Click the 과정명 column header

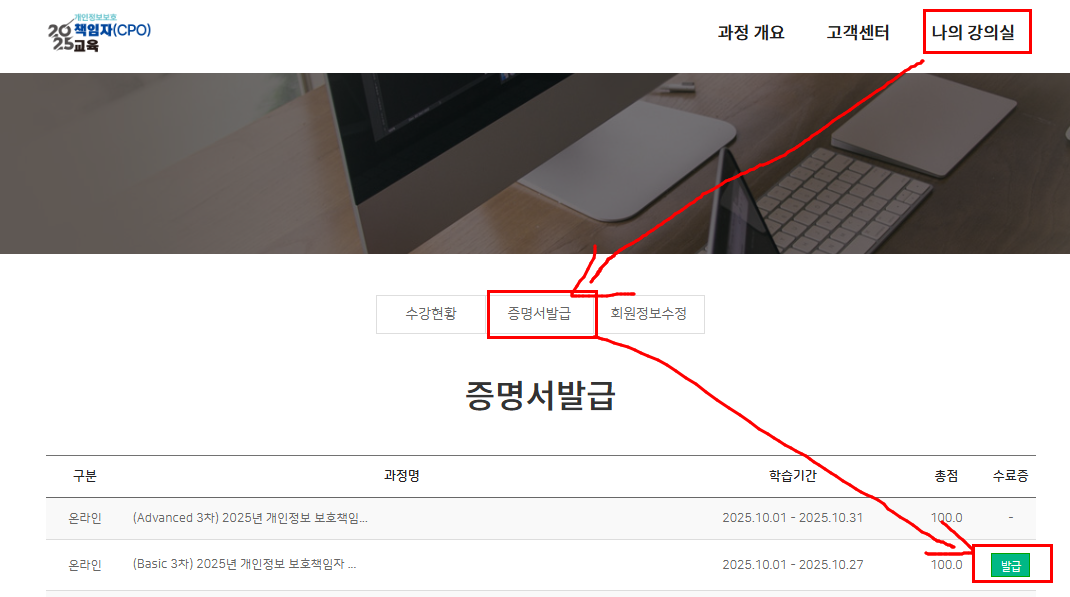click(401, 476)
